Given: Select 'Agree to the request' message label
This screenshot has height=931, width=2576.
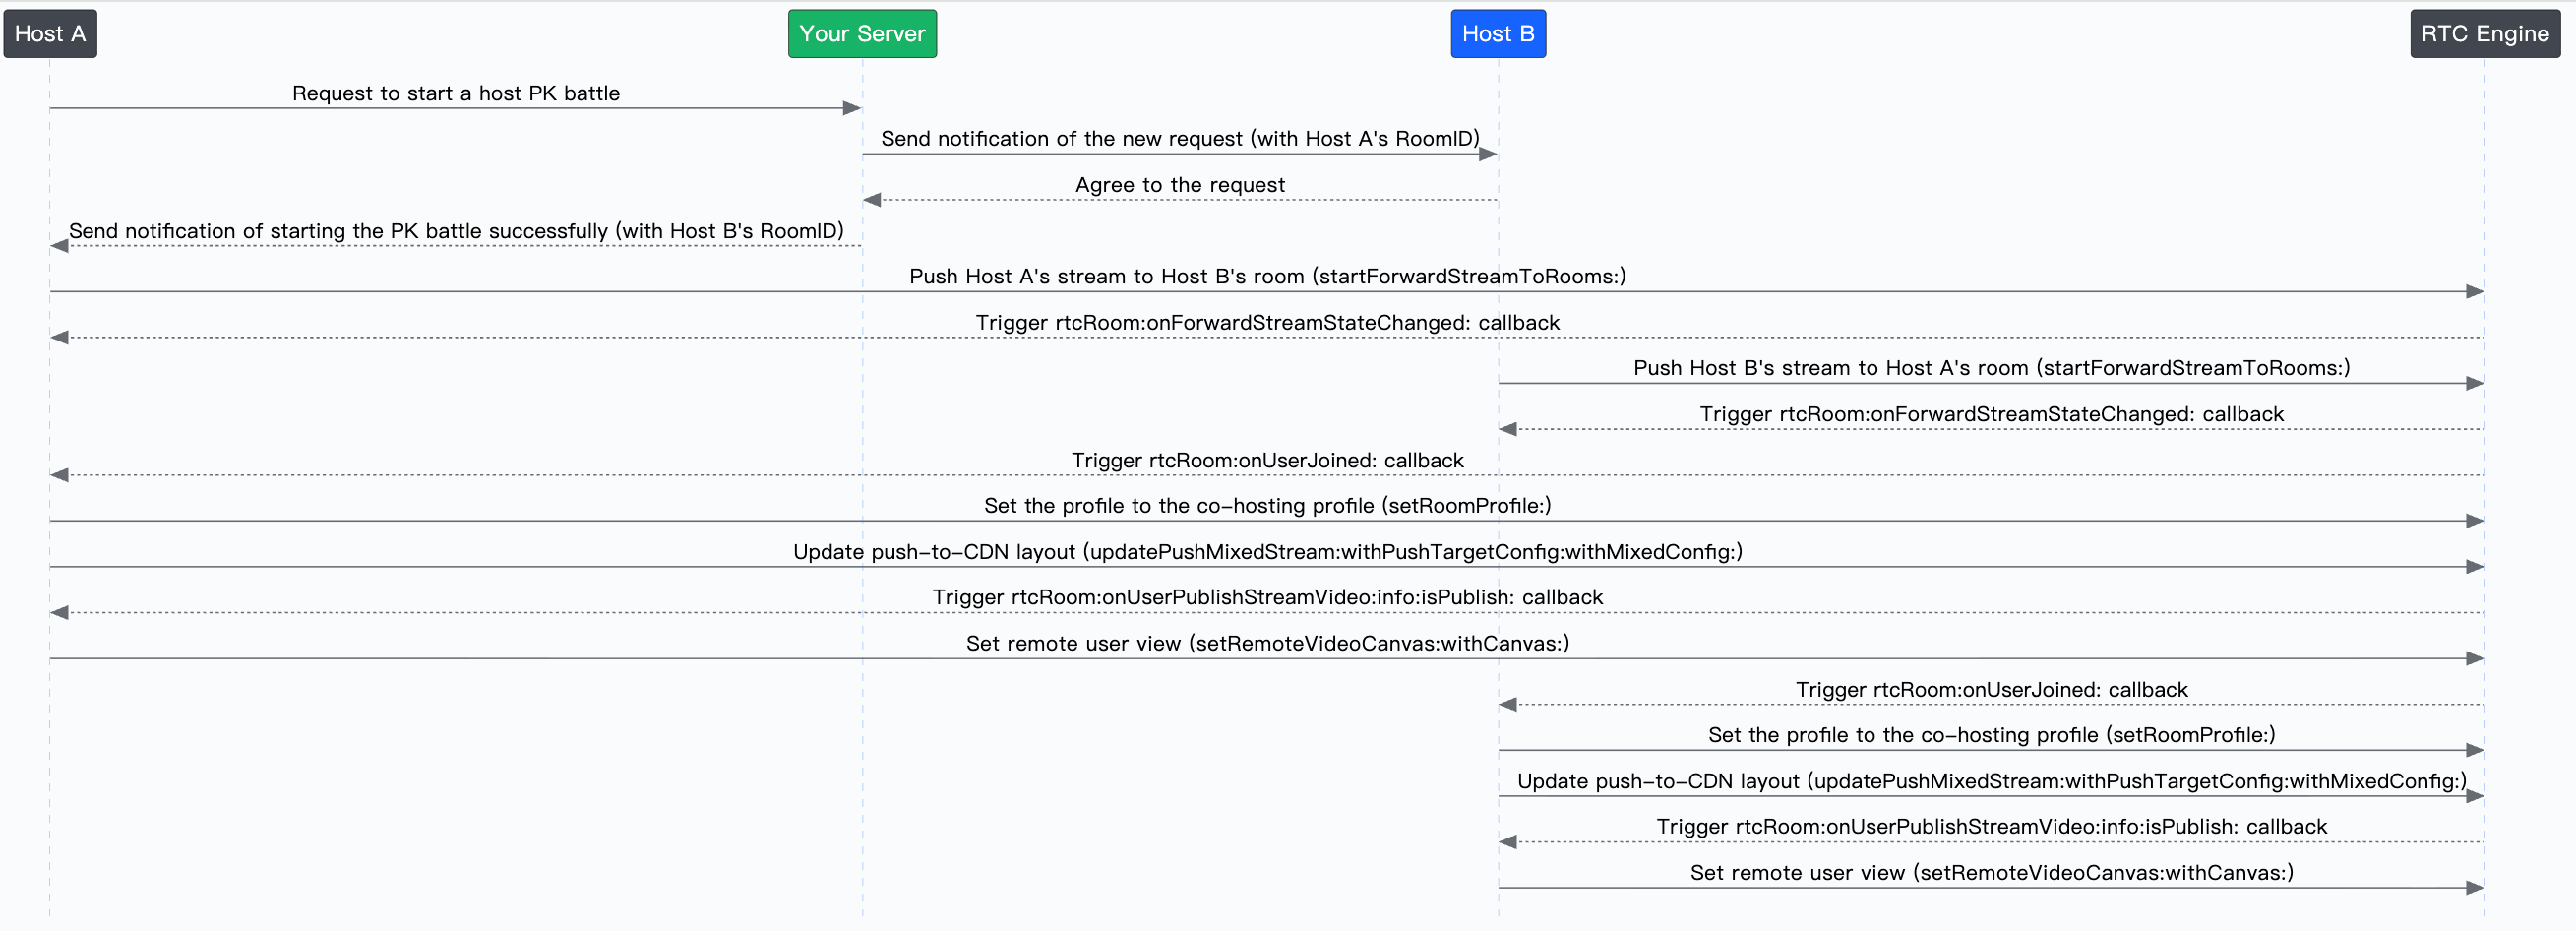Looking at the screenshot, I should [1180, 185].
